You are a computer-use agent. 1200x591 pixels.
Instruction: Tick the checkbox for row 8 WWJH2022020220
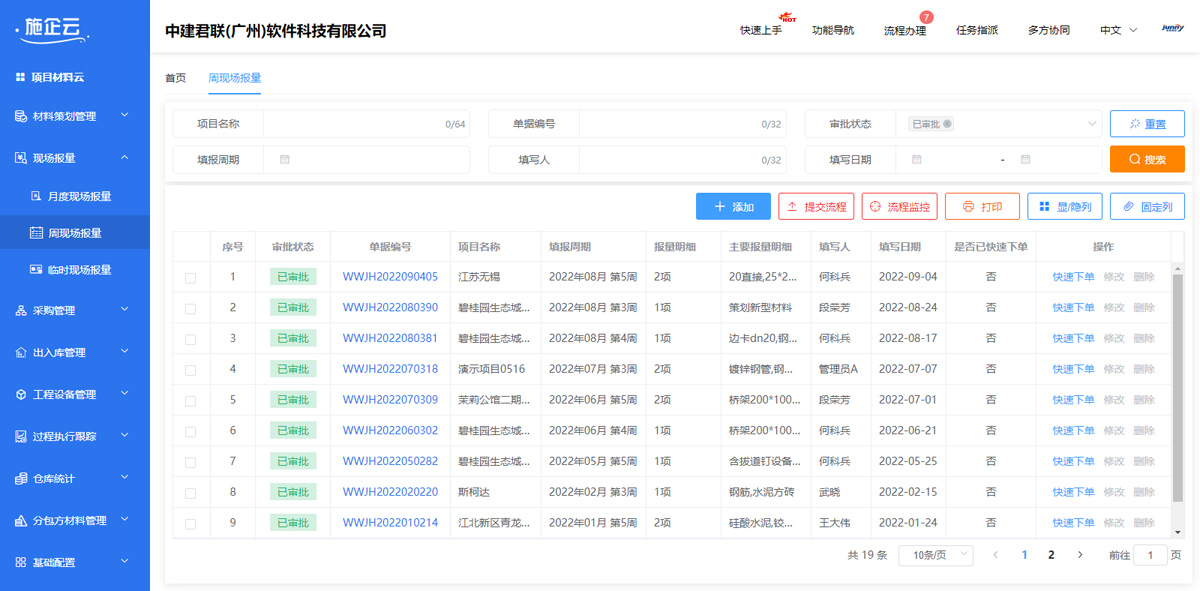[191, 493]
